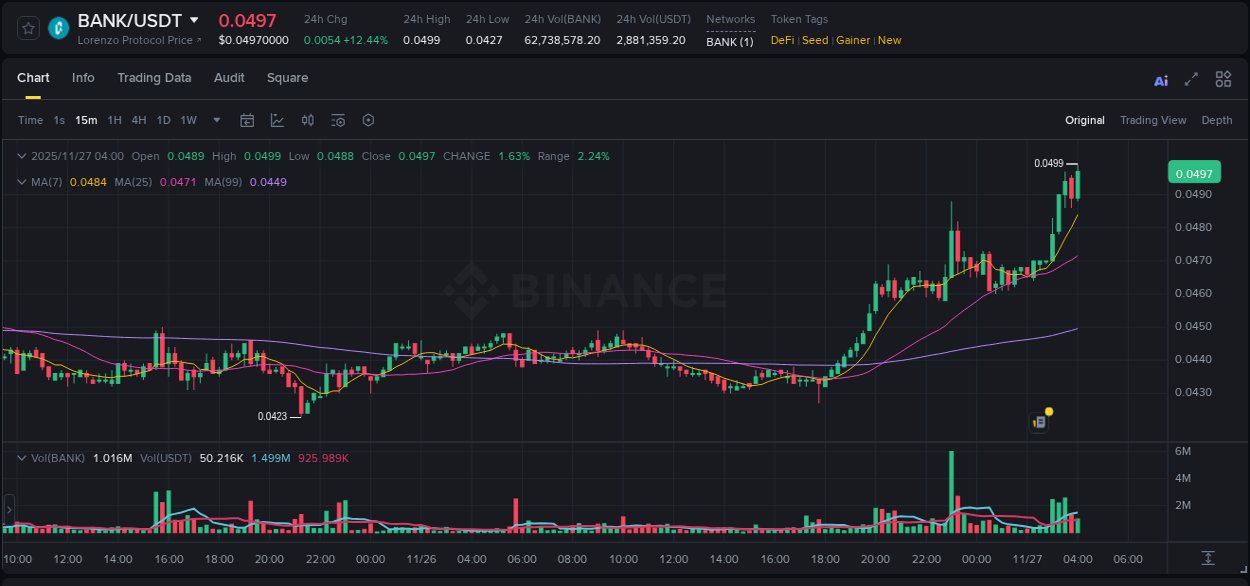Expand chart to fullscreen with the arrows icon
This screenshot has height=586, width=1250.
1190,78
